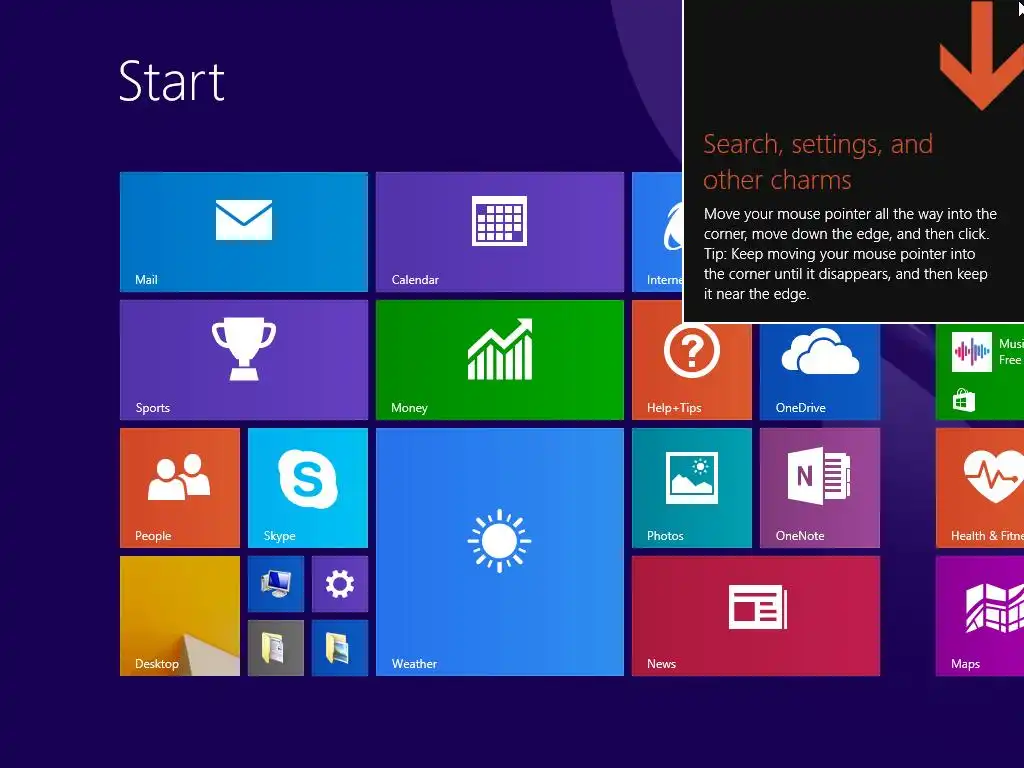Viewport: 1024px width, 768px height.
Task: Open the PC settings gear tile
Action: coord(340,584)
